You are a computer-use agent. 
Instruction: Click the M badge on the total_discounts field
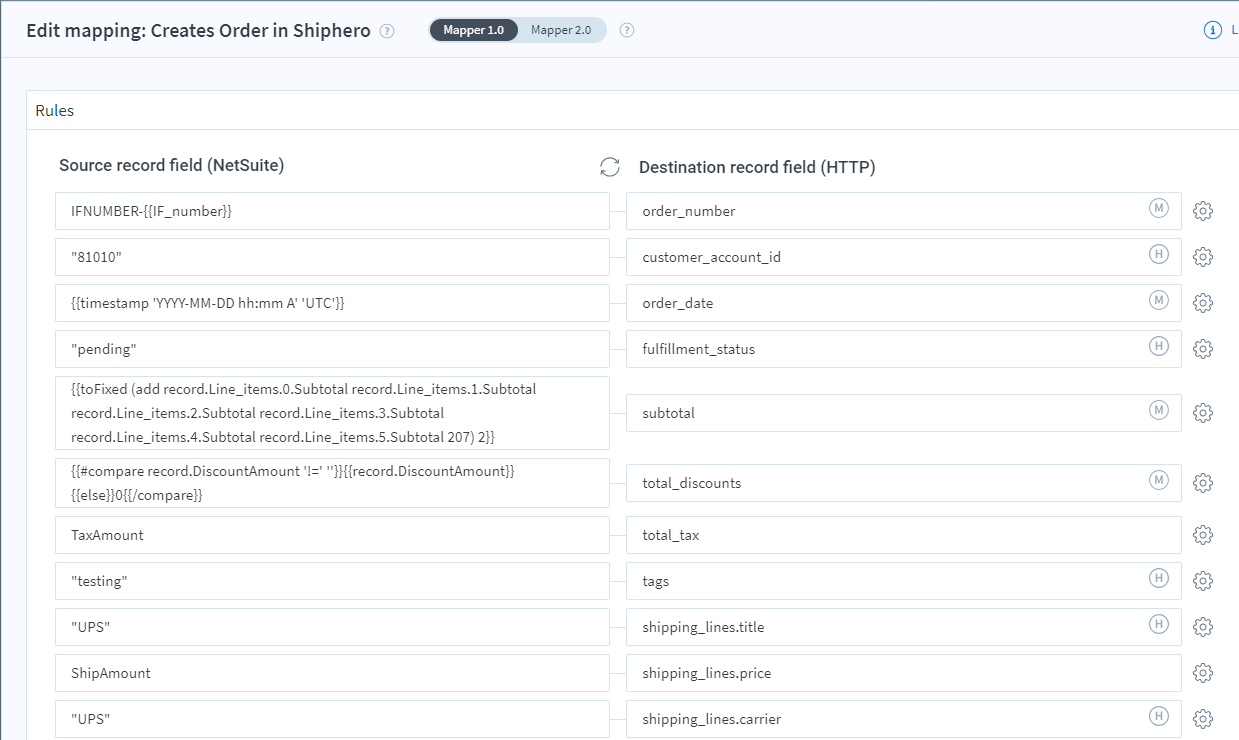(x=1158, y=482)
